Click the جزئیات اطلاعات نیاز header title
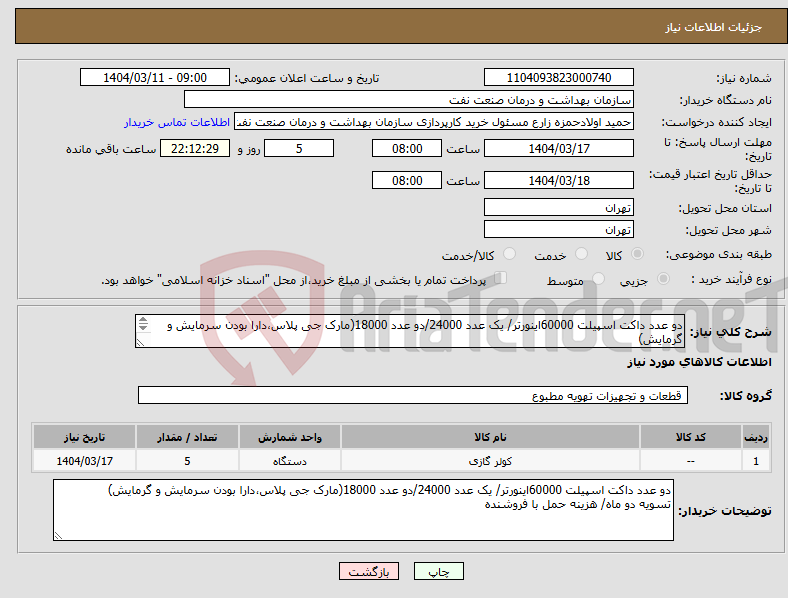 [x=714, y=27]
